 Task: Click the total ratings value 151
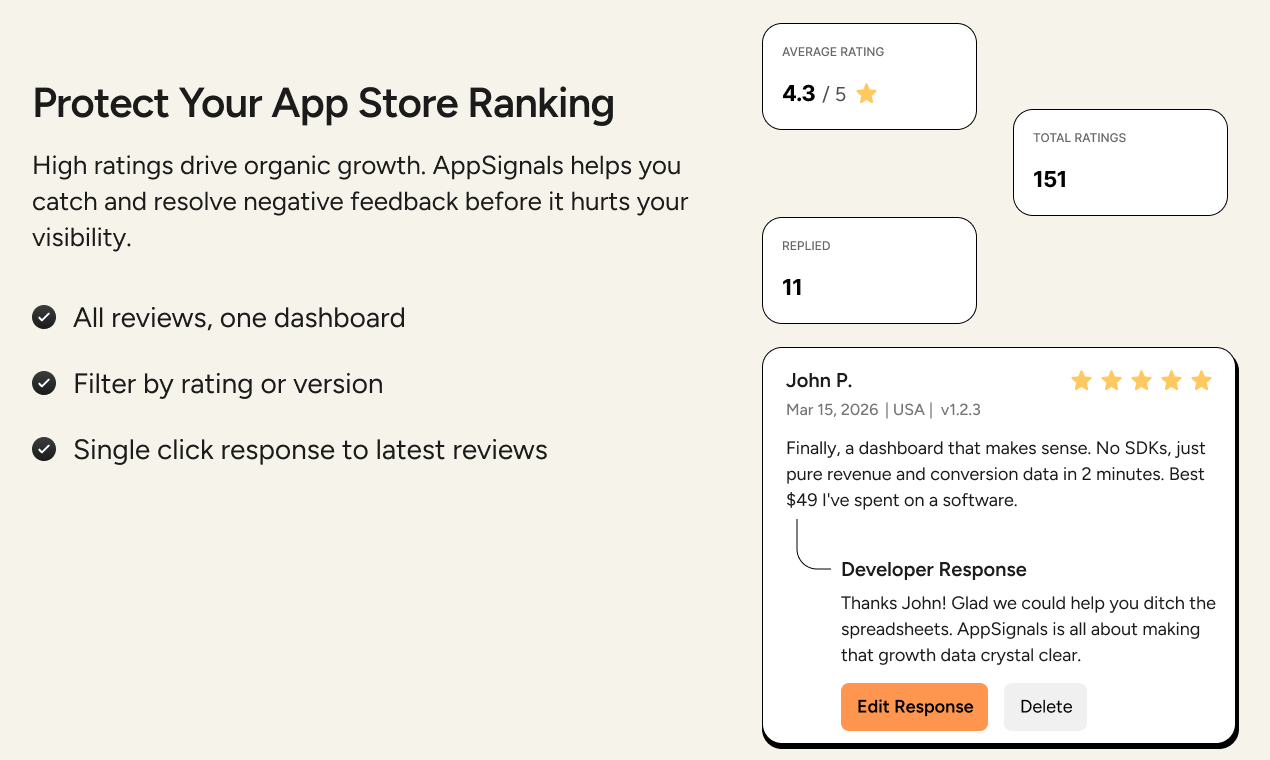1050,180
